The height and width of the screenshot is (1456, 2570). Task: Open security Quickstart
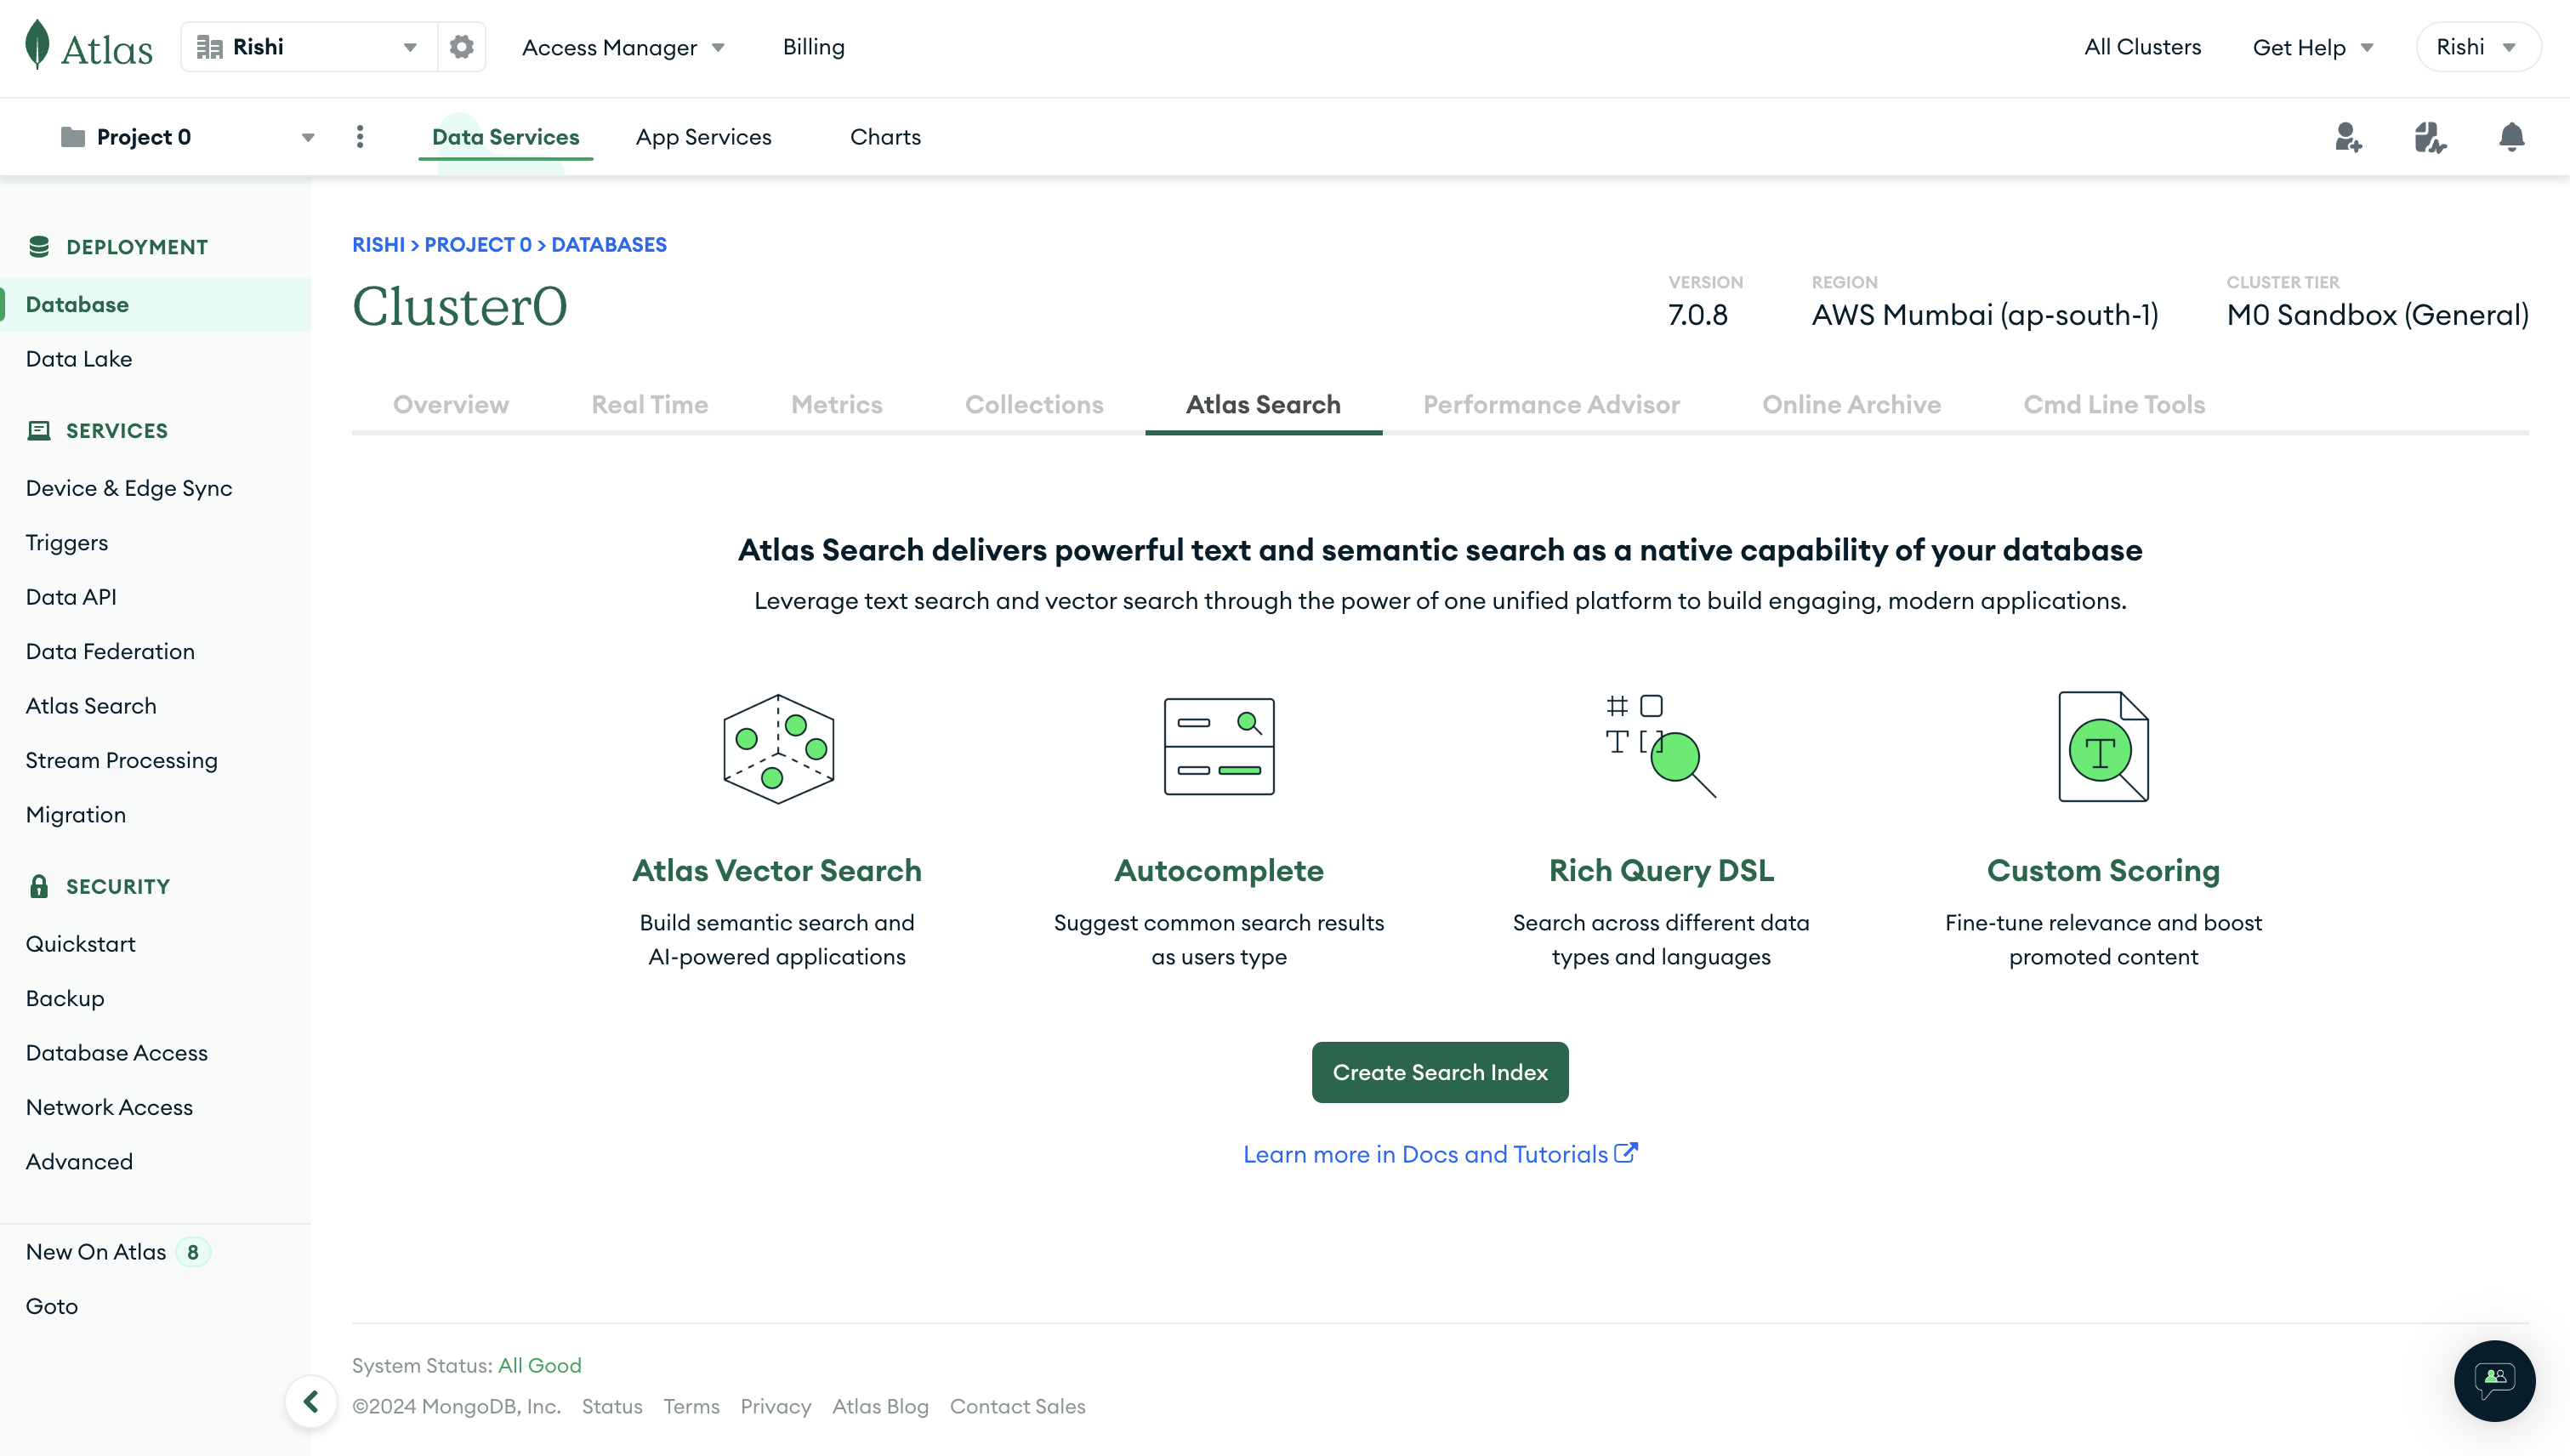click(80, 944)
